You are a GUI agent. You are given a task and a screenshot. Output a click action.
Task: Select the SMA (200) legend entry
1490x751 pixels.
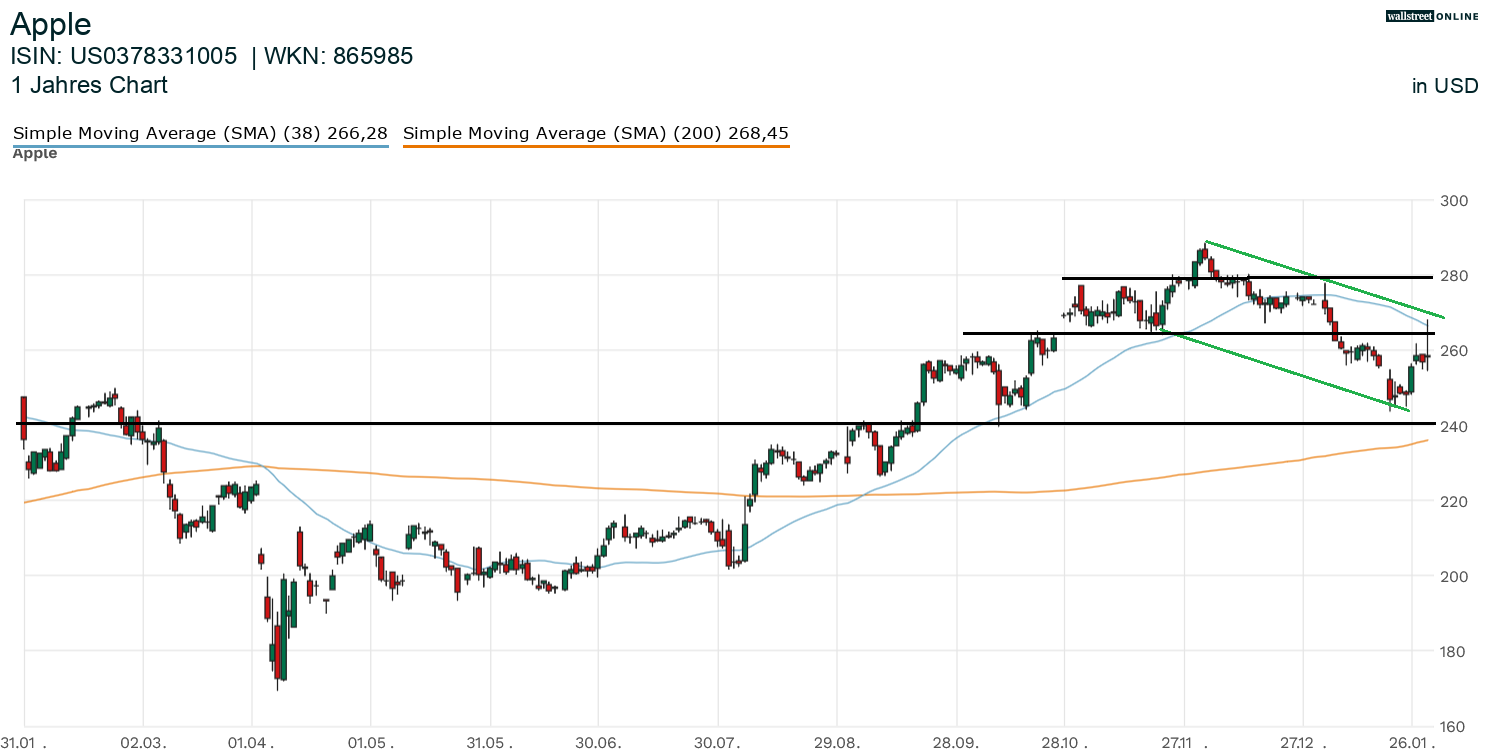pyautogui.click(x=596, y=133)
